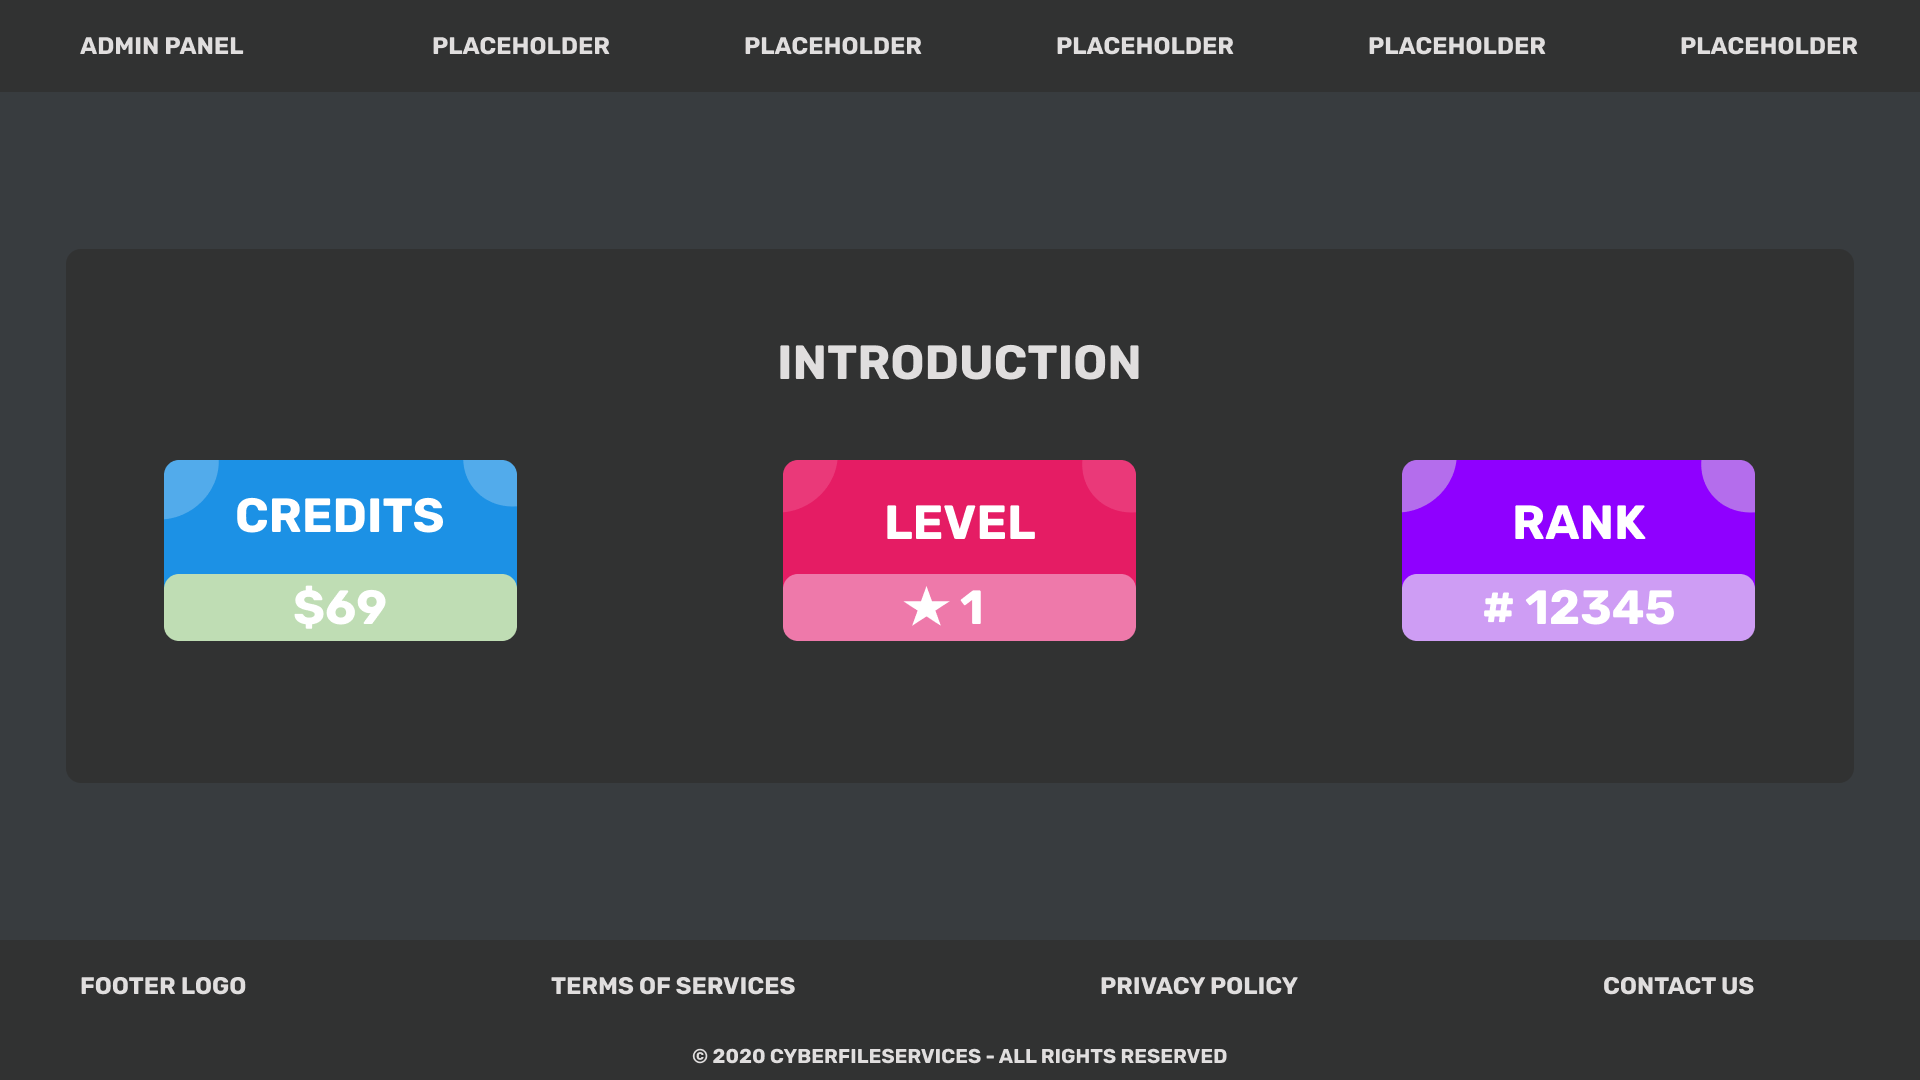Open the middle PLACEHOLDER navigation item
The height and width of the screenshot is (1080, 1920).
[x=1144, y=46]
